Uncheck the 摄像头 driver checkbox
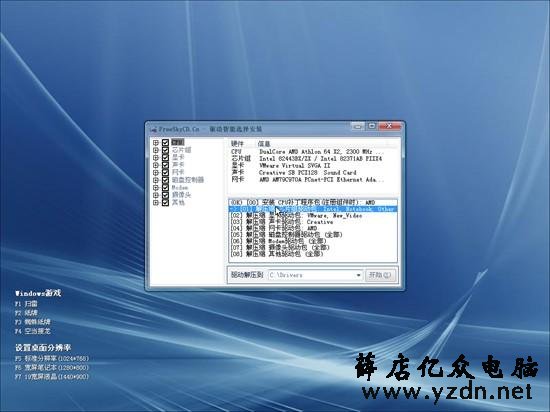 [165, 195]
